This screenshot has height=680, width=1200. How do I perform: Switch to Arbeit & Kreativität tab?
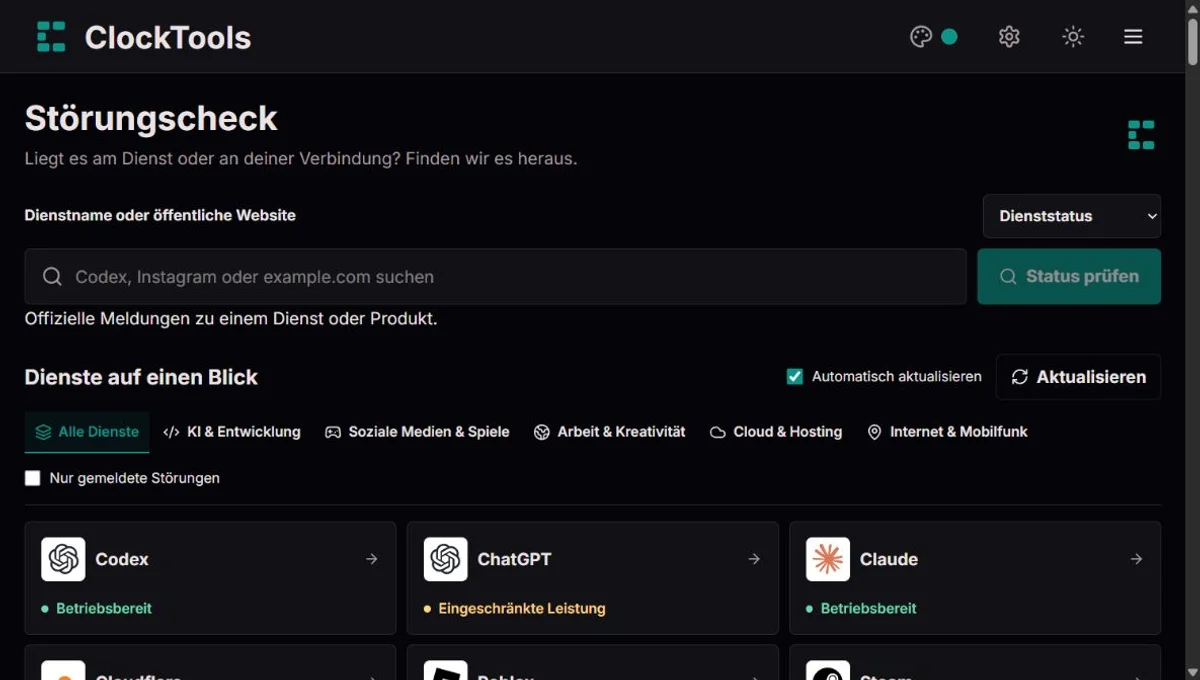[609, 432]
